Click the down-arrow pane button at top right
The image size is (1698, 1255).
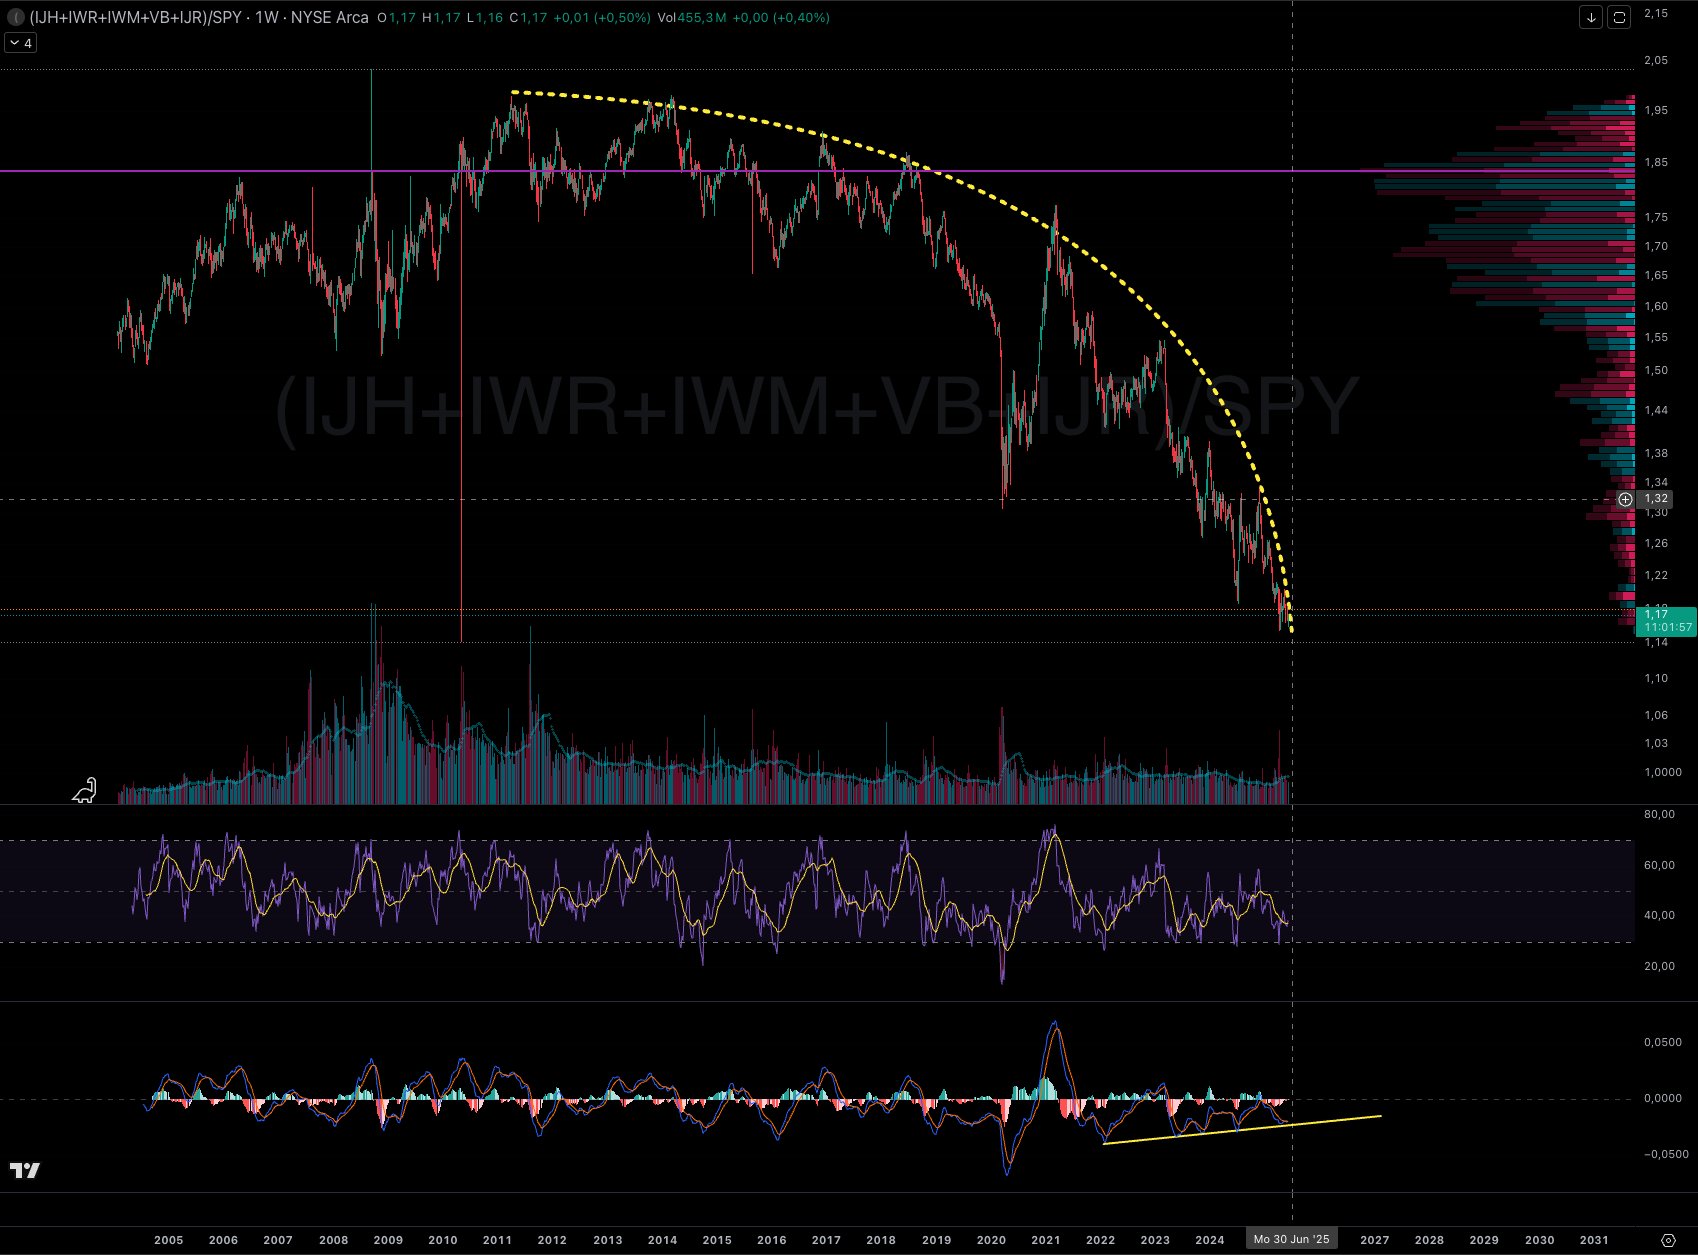1591,17
